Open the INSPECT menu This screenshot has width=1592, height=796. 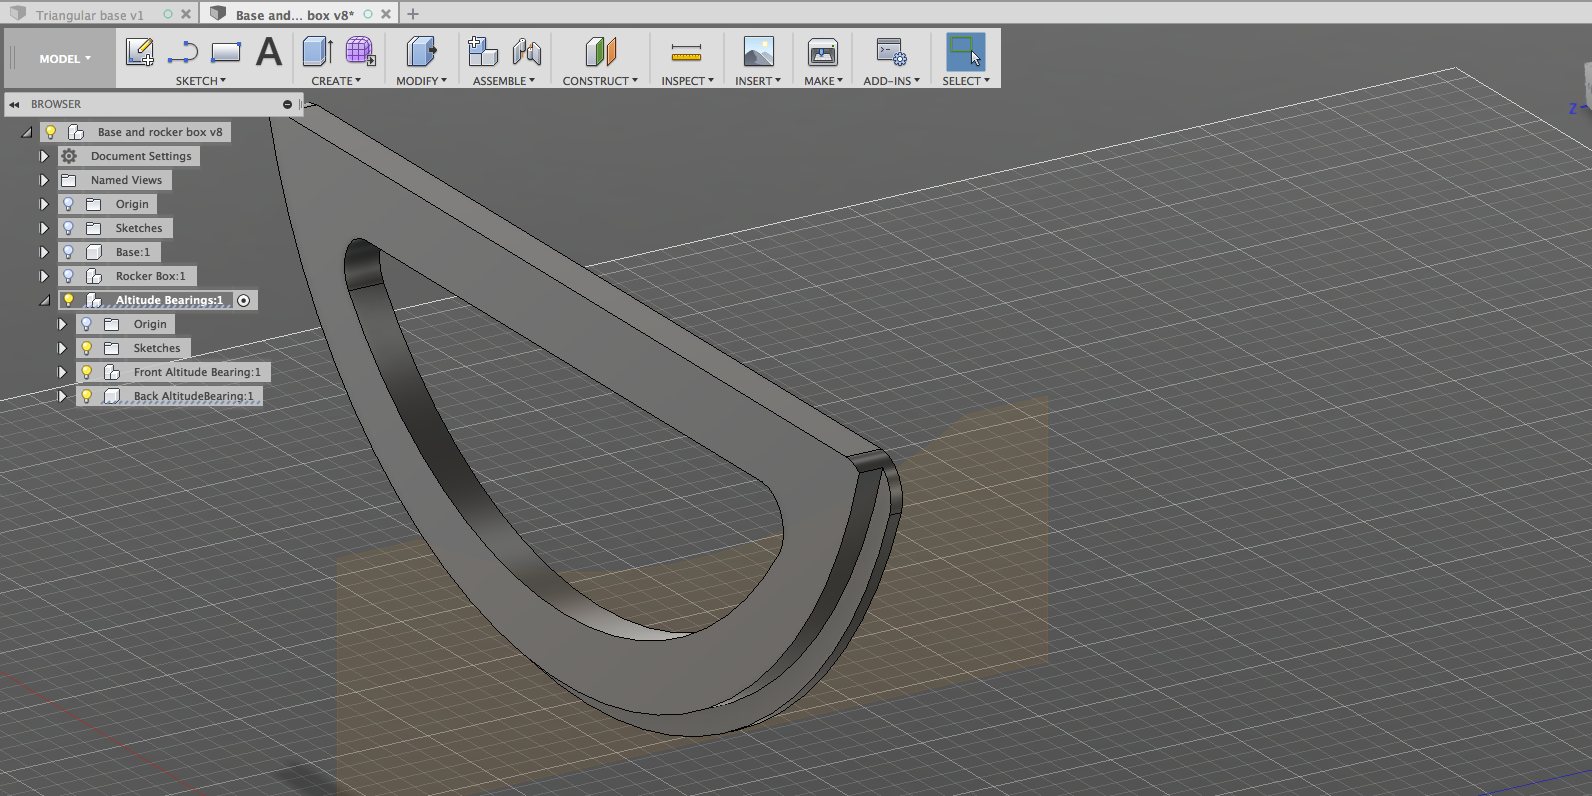point(687,81)
